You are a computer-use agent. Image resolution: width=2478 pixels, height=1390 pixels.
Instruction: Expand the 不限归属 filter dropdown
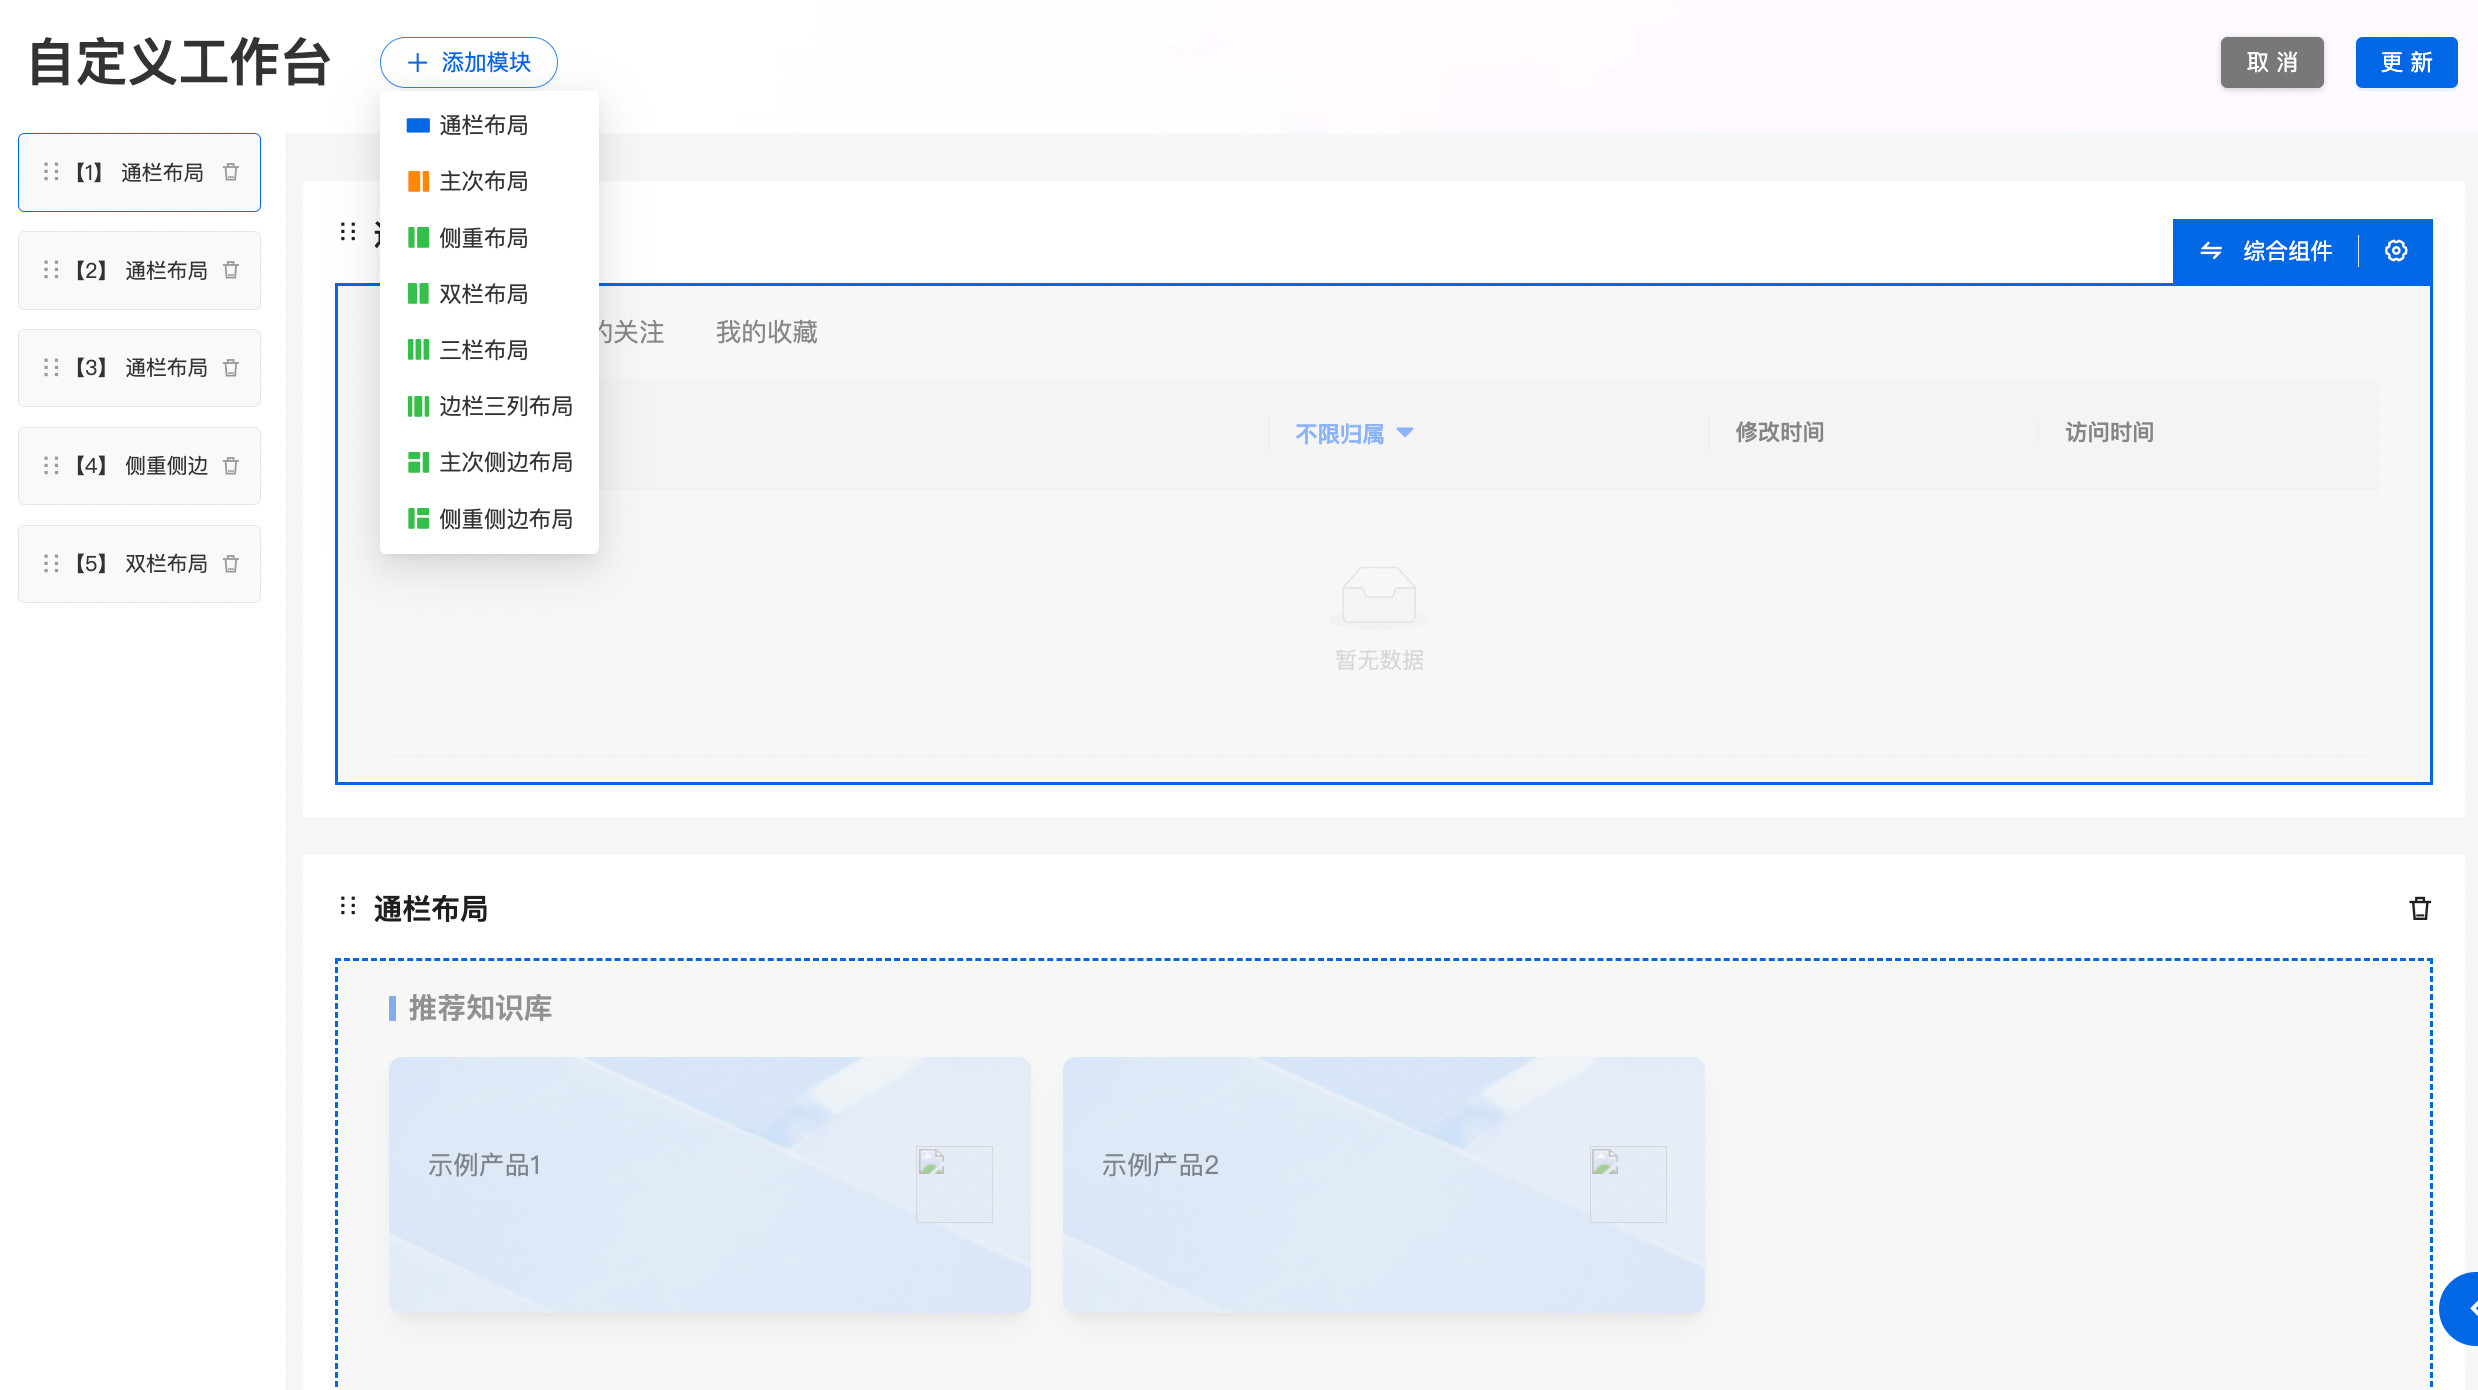pyautogui.click(x=1353, y=433)
